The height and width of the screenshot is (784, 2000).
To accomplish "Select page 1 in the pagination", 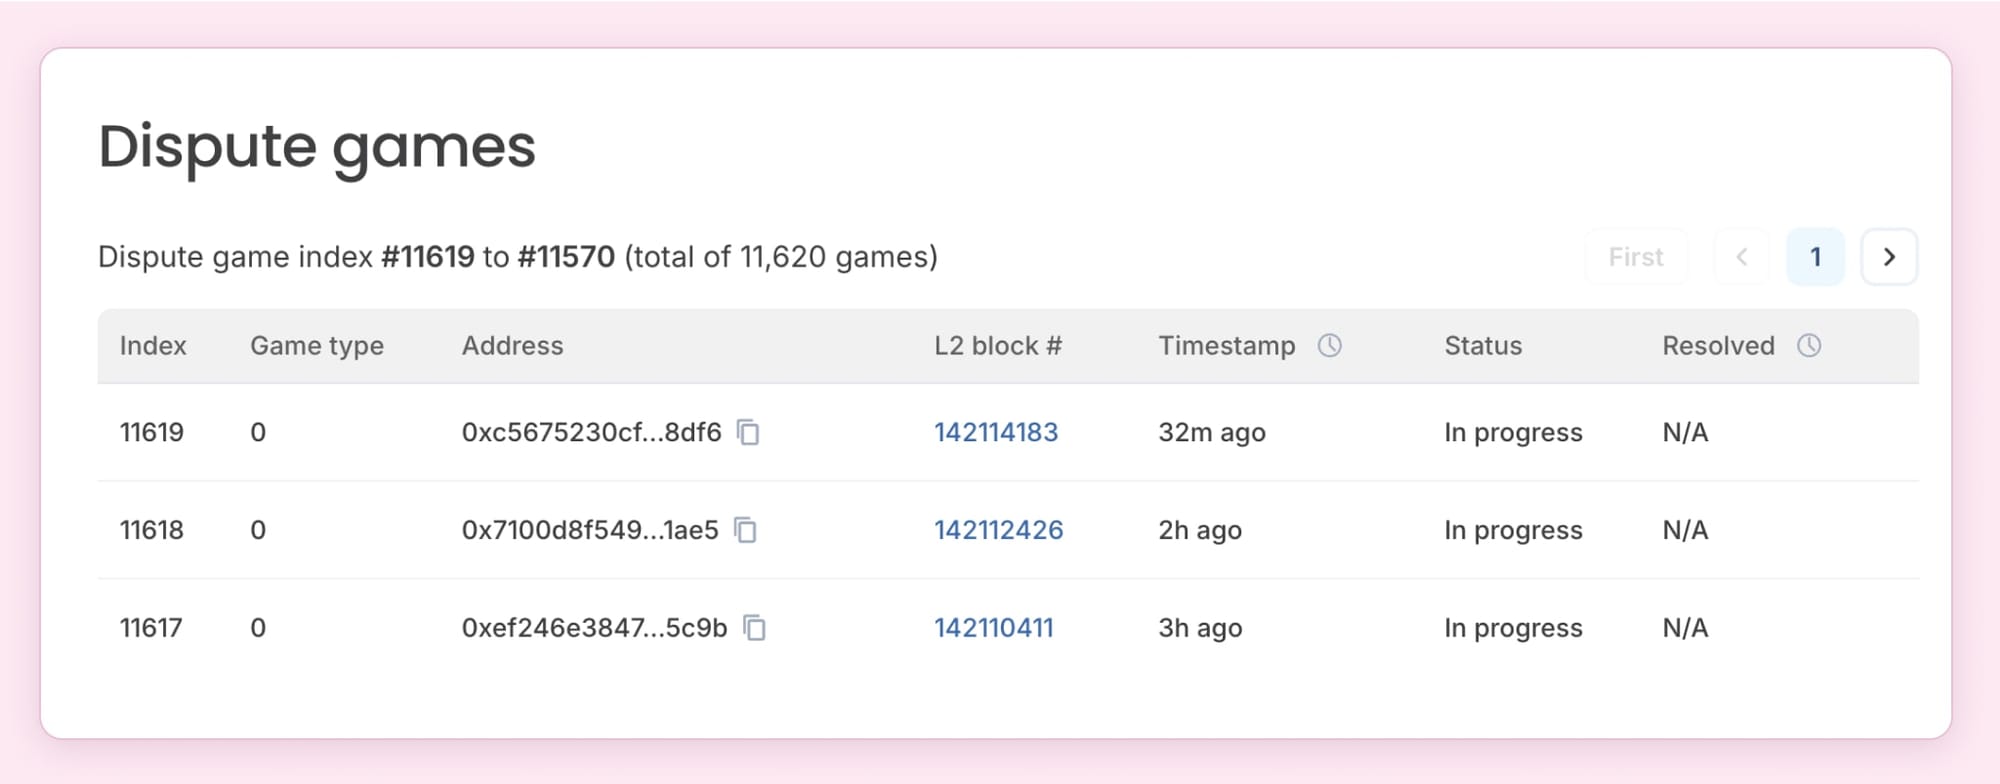I will (x=1815, y=256).
